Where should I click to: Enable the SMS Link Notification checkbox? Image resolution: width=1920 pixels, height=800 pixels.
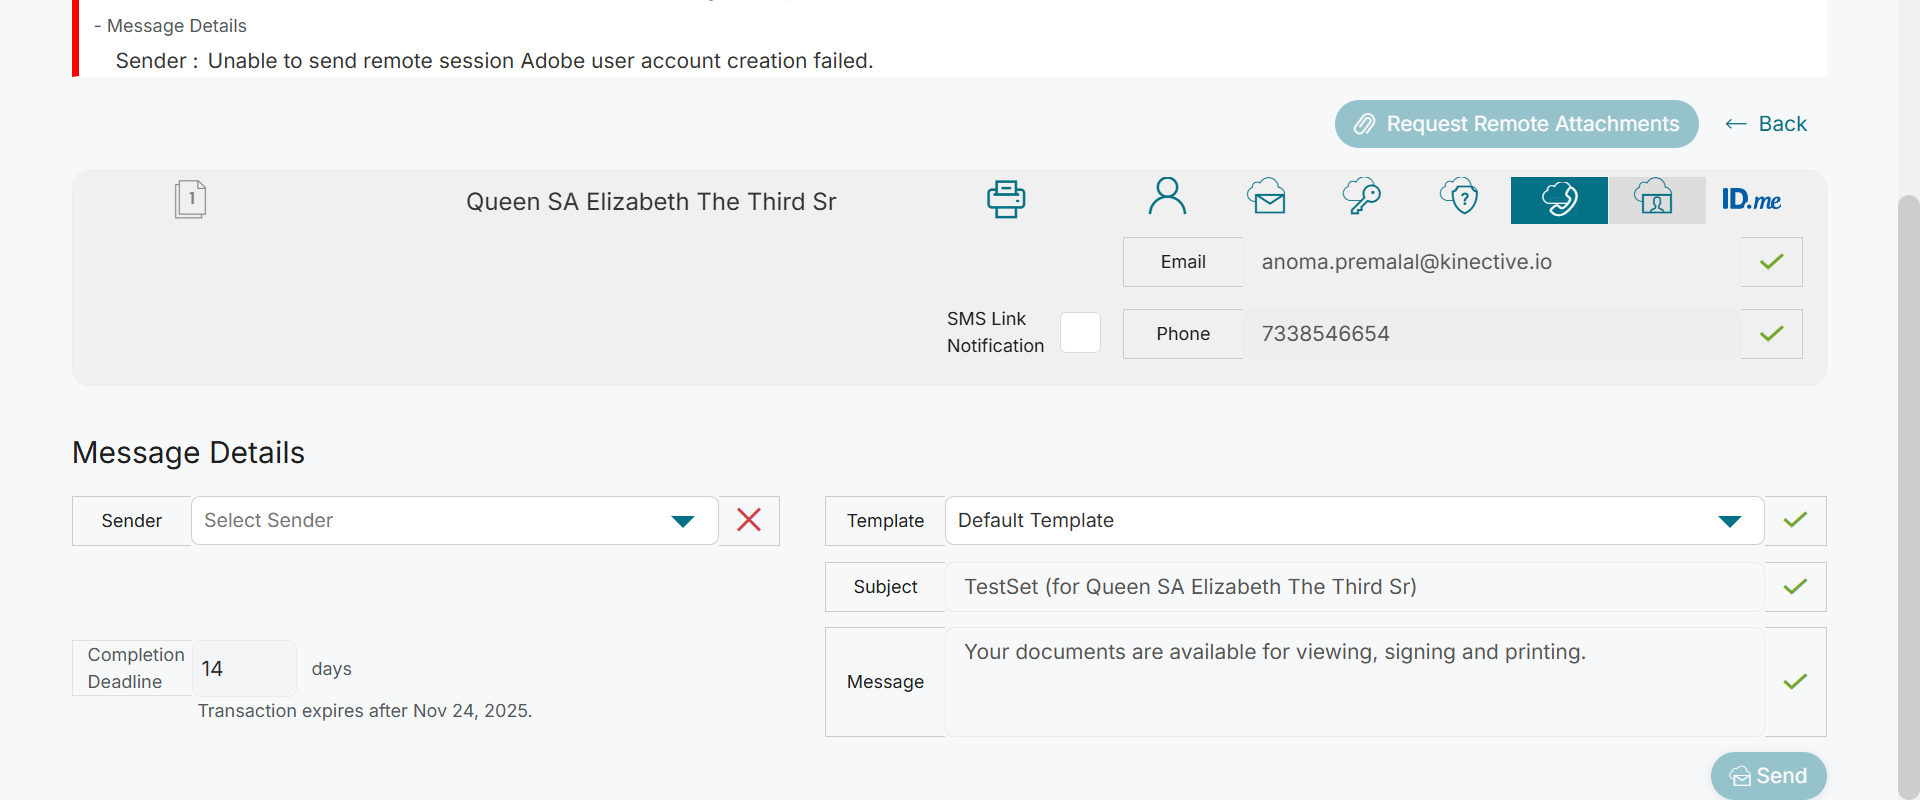pos(1080,333)
